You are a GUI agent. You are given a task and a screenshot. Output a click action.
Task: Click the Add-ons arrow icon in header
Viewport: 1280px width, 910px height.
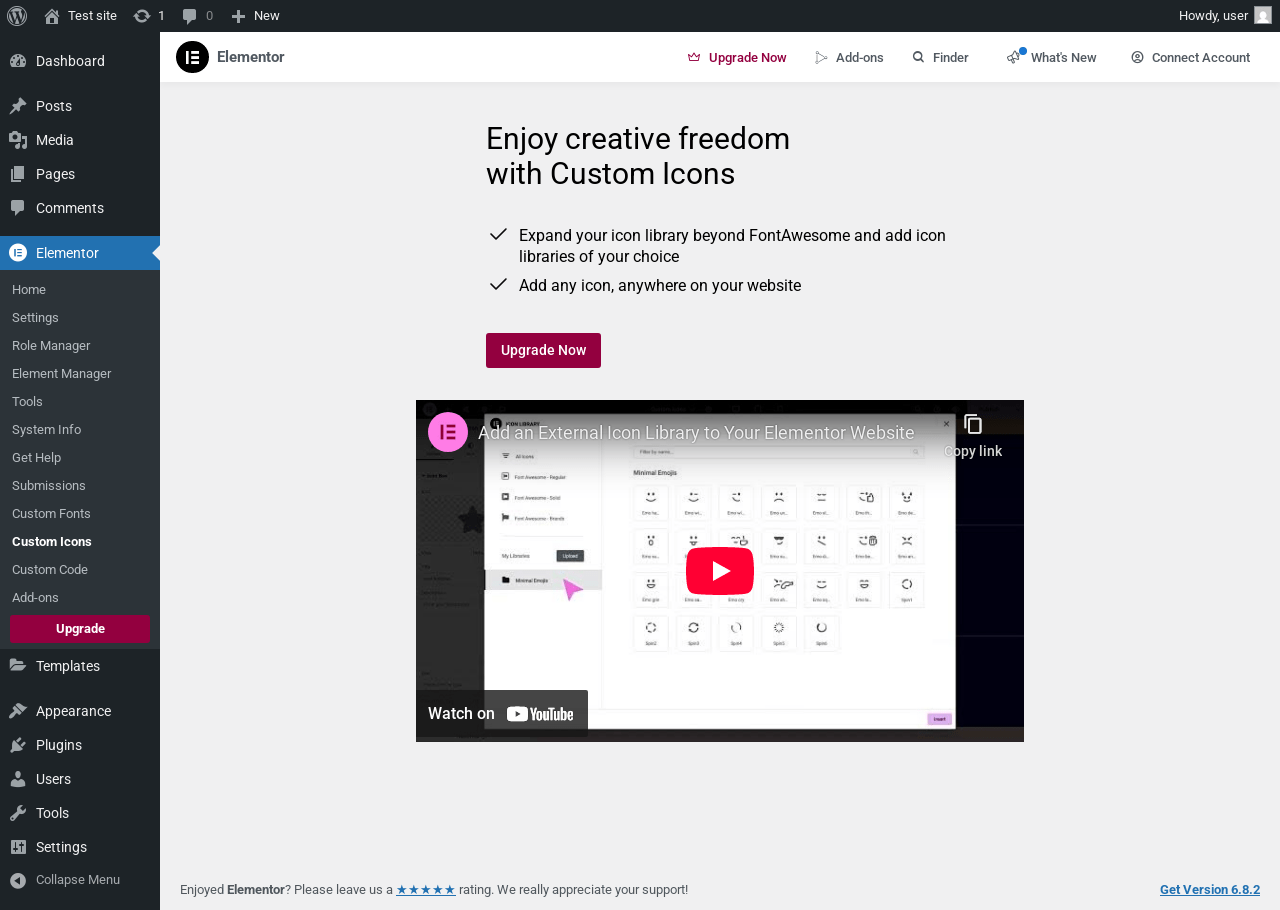click(x=822, y=58)
